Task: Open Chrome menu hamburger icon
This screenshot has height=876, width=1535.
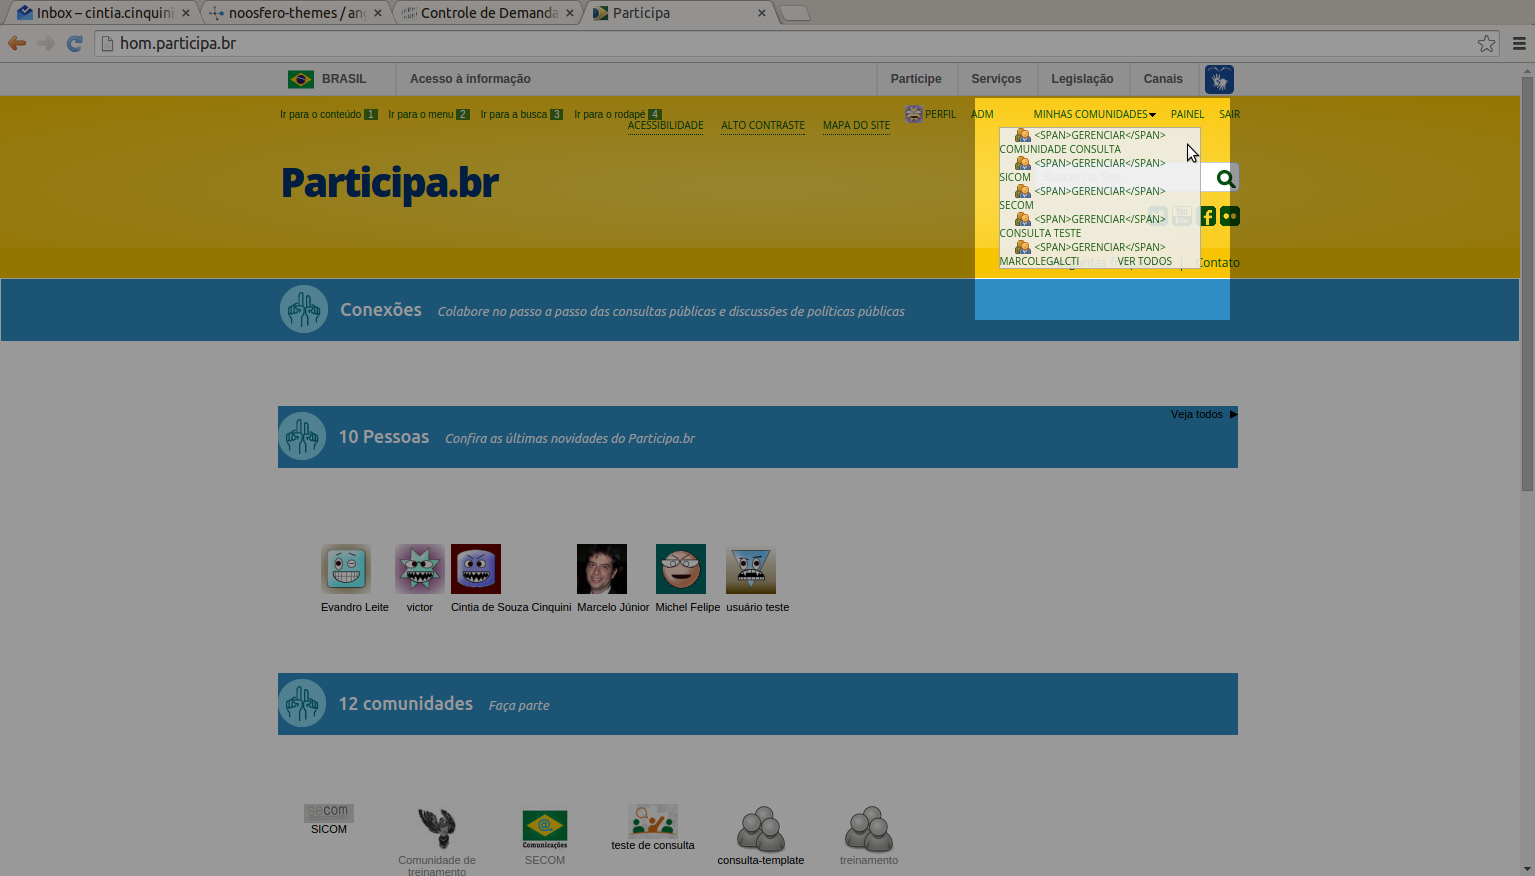Action: click(x=1519, y=43)
